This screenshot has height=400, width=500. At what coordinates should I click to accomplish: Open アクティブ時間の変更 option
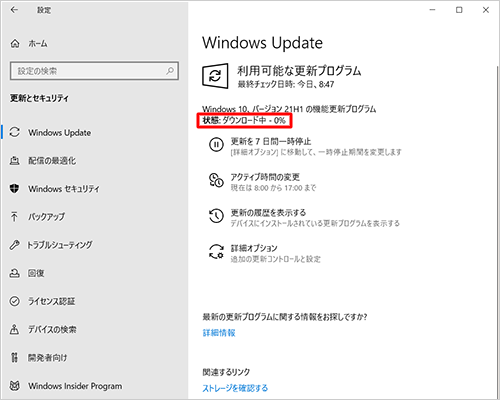265,177
